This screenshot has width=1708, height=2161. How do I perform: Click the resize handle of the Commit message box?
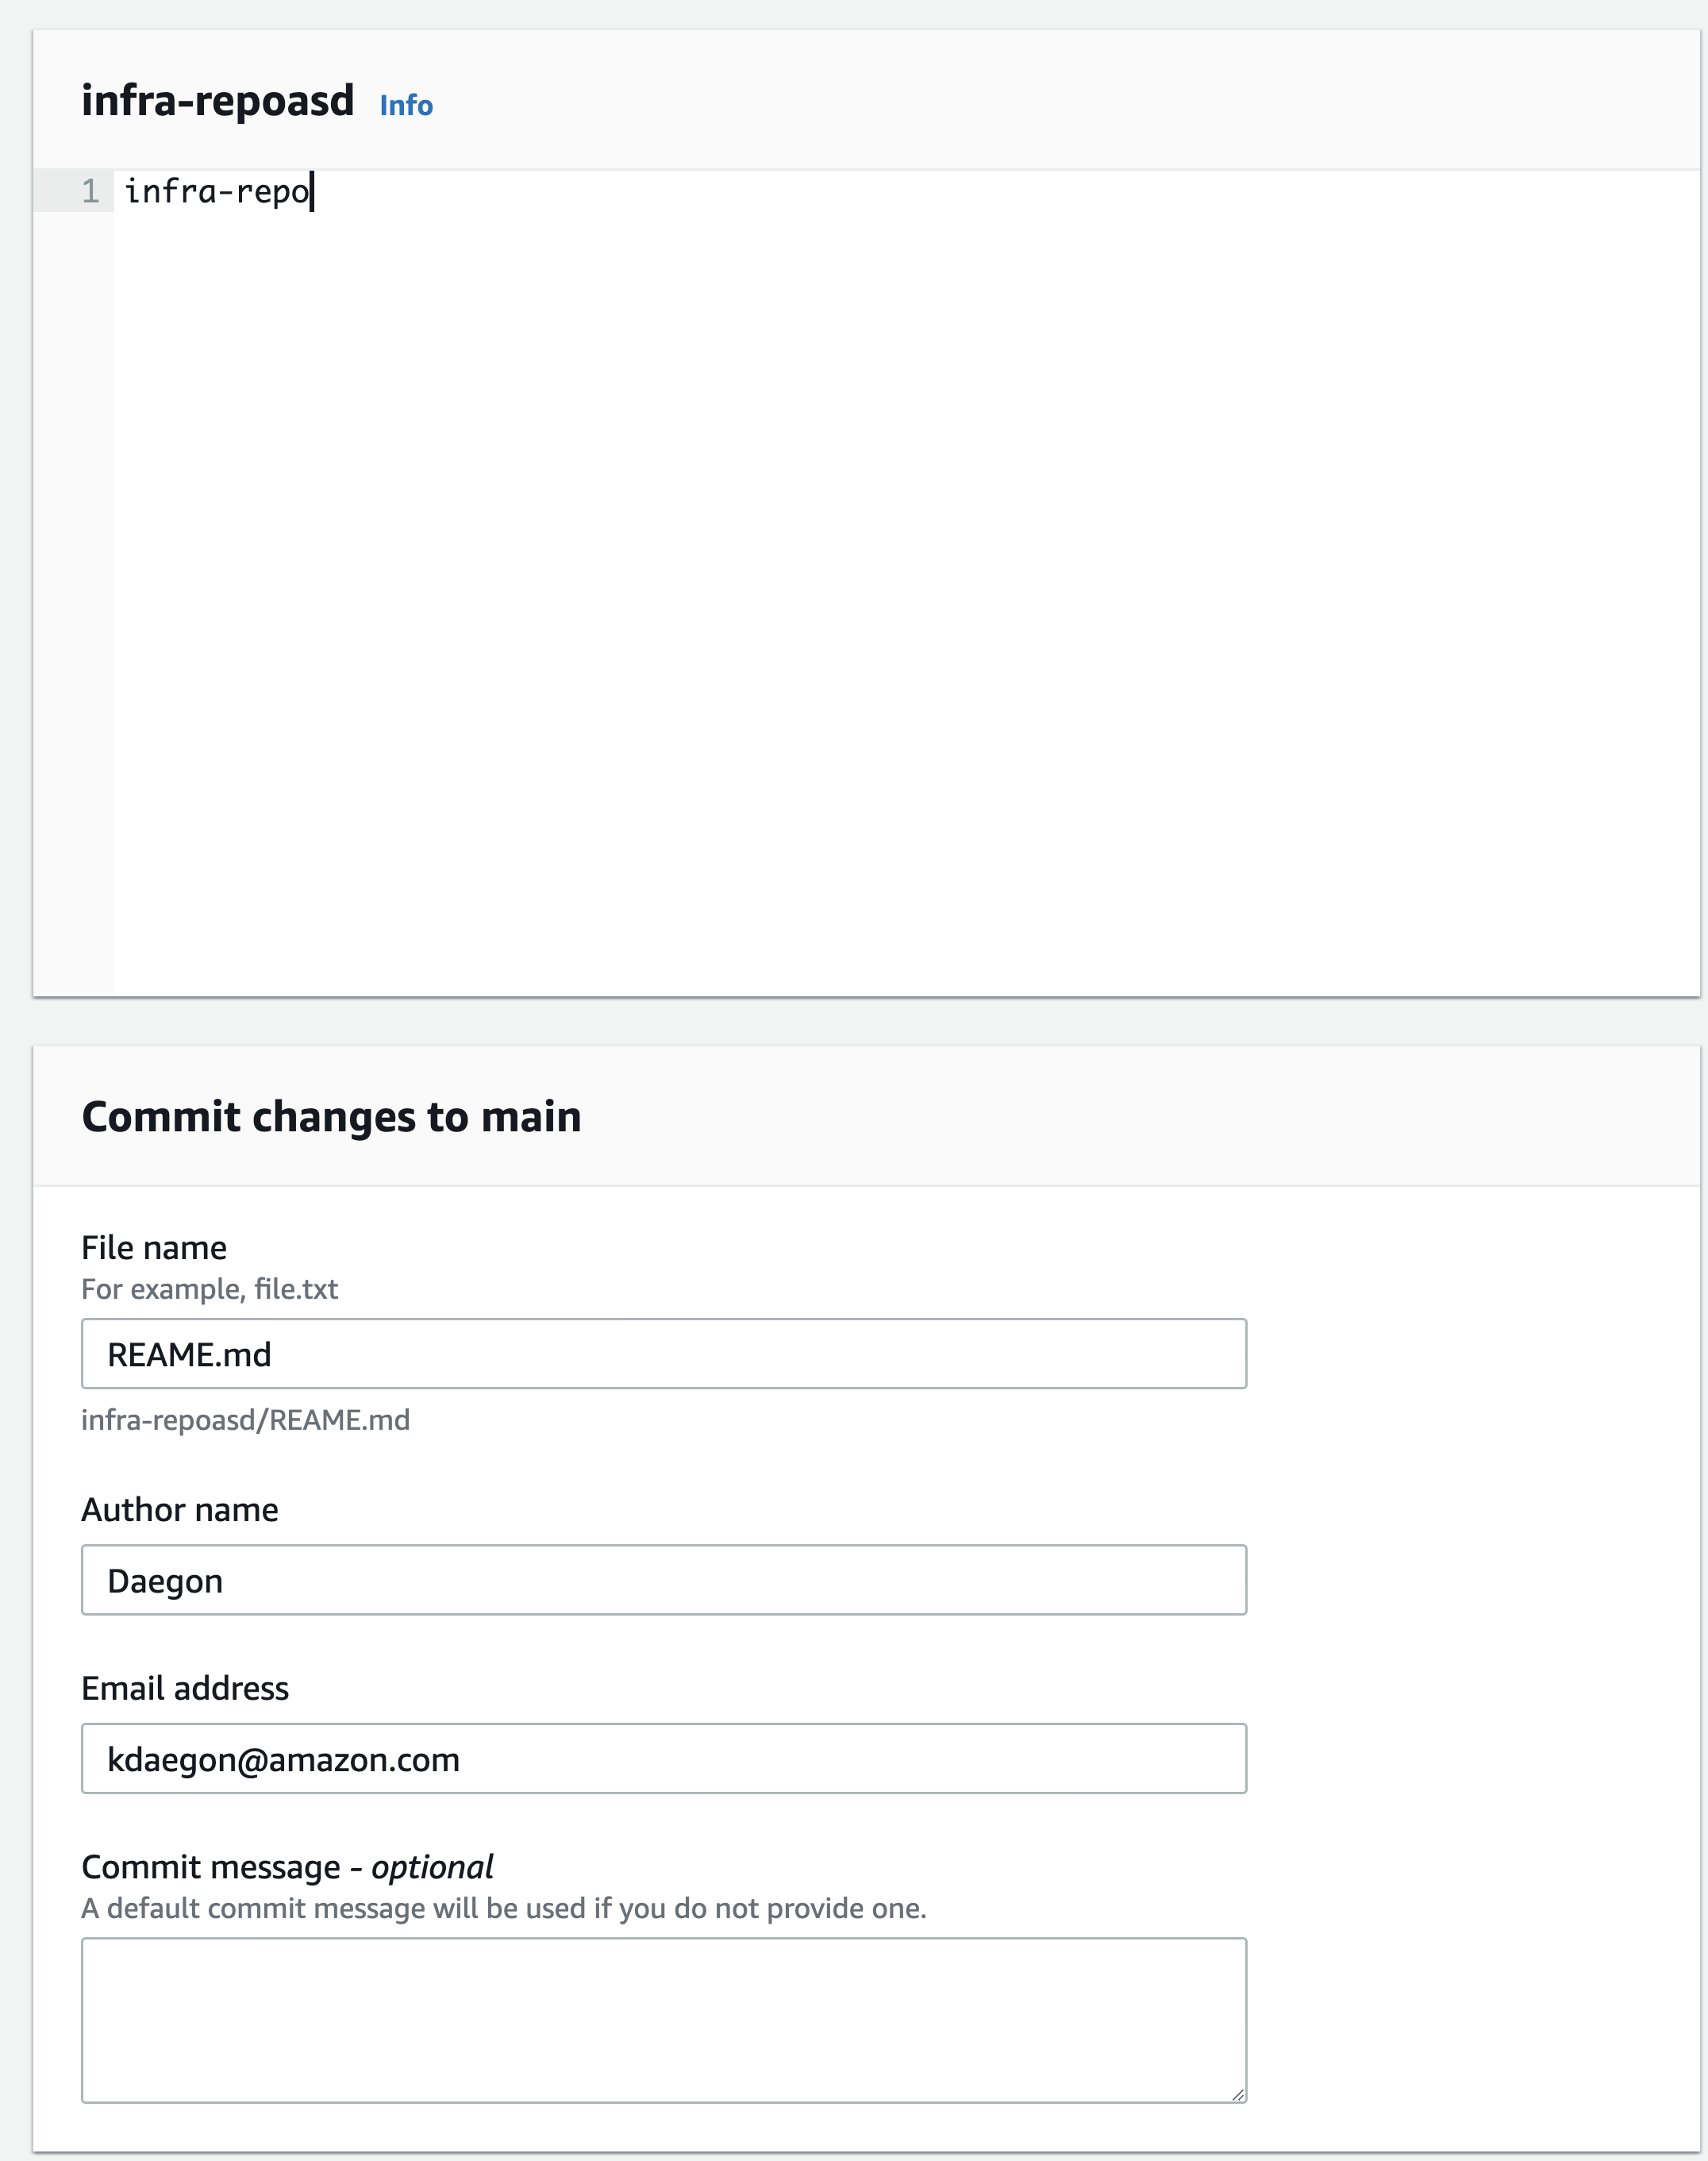click(x=1238, y=2094)
